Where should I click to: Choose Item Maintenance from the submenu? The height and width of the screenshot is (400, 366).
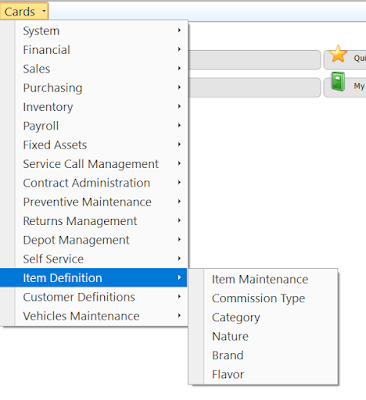point(263,279)
